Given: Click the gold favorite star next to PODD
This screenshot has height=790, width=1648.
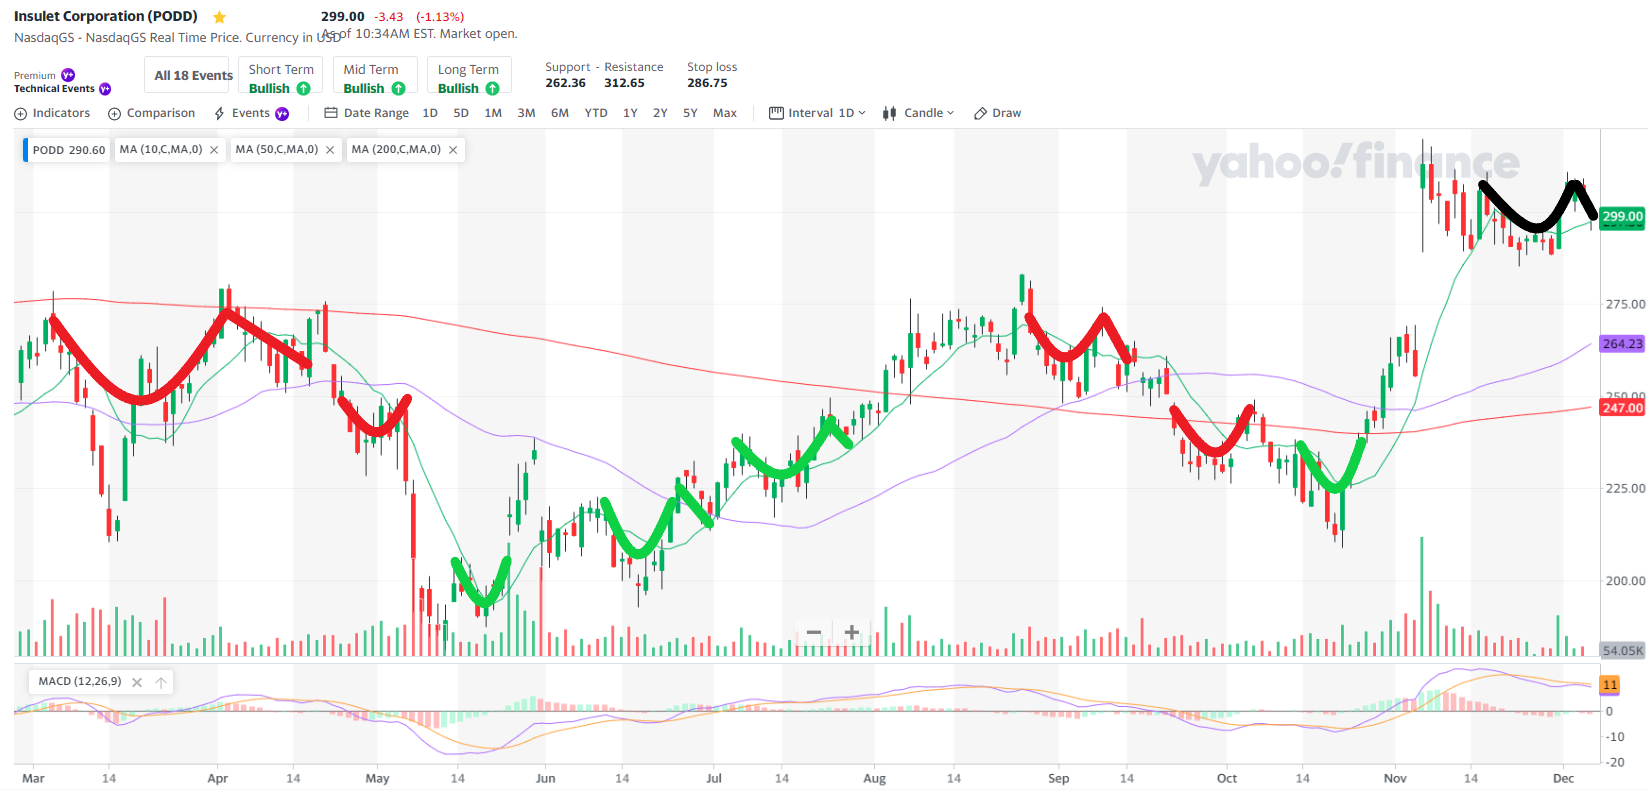Looking at the screenshot, I should (219, 17).
